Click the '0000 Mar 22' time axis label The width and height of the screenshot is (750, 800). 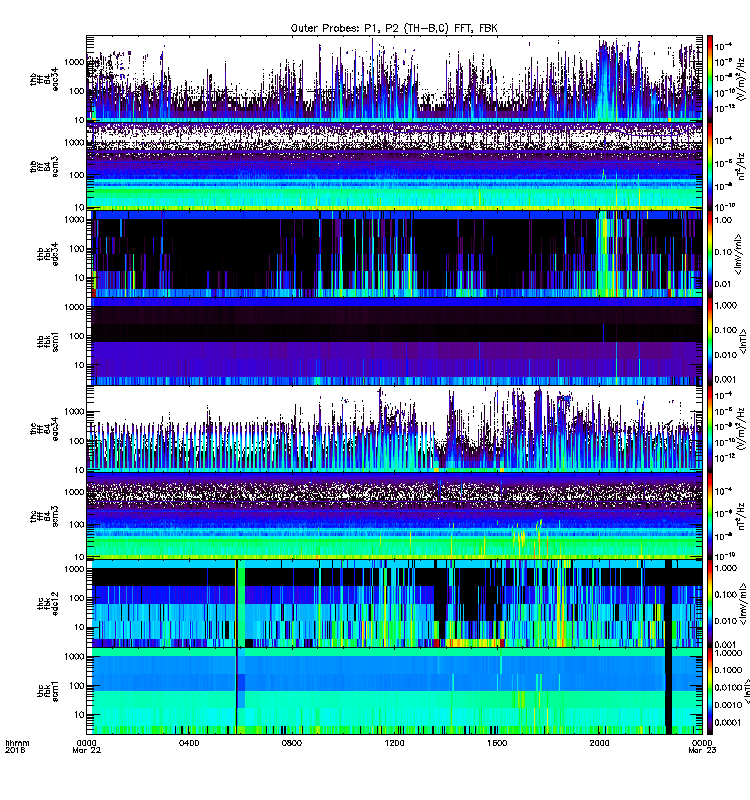click(x=87, y=746)
